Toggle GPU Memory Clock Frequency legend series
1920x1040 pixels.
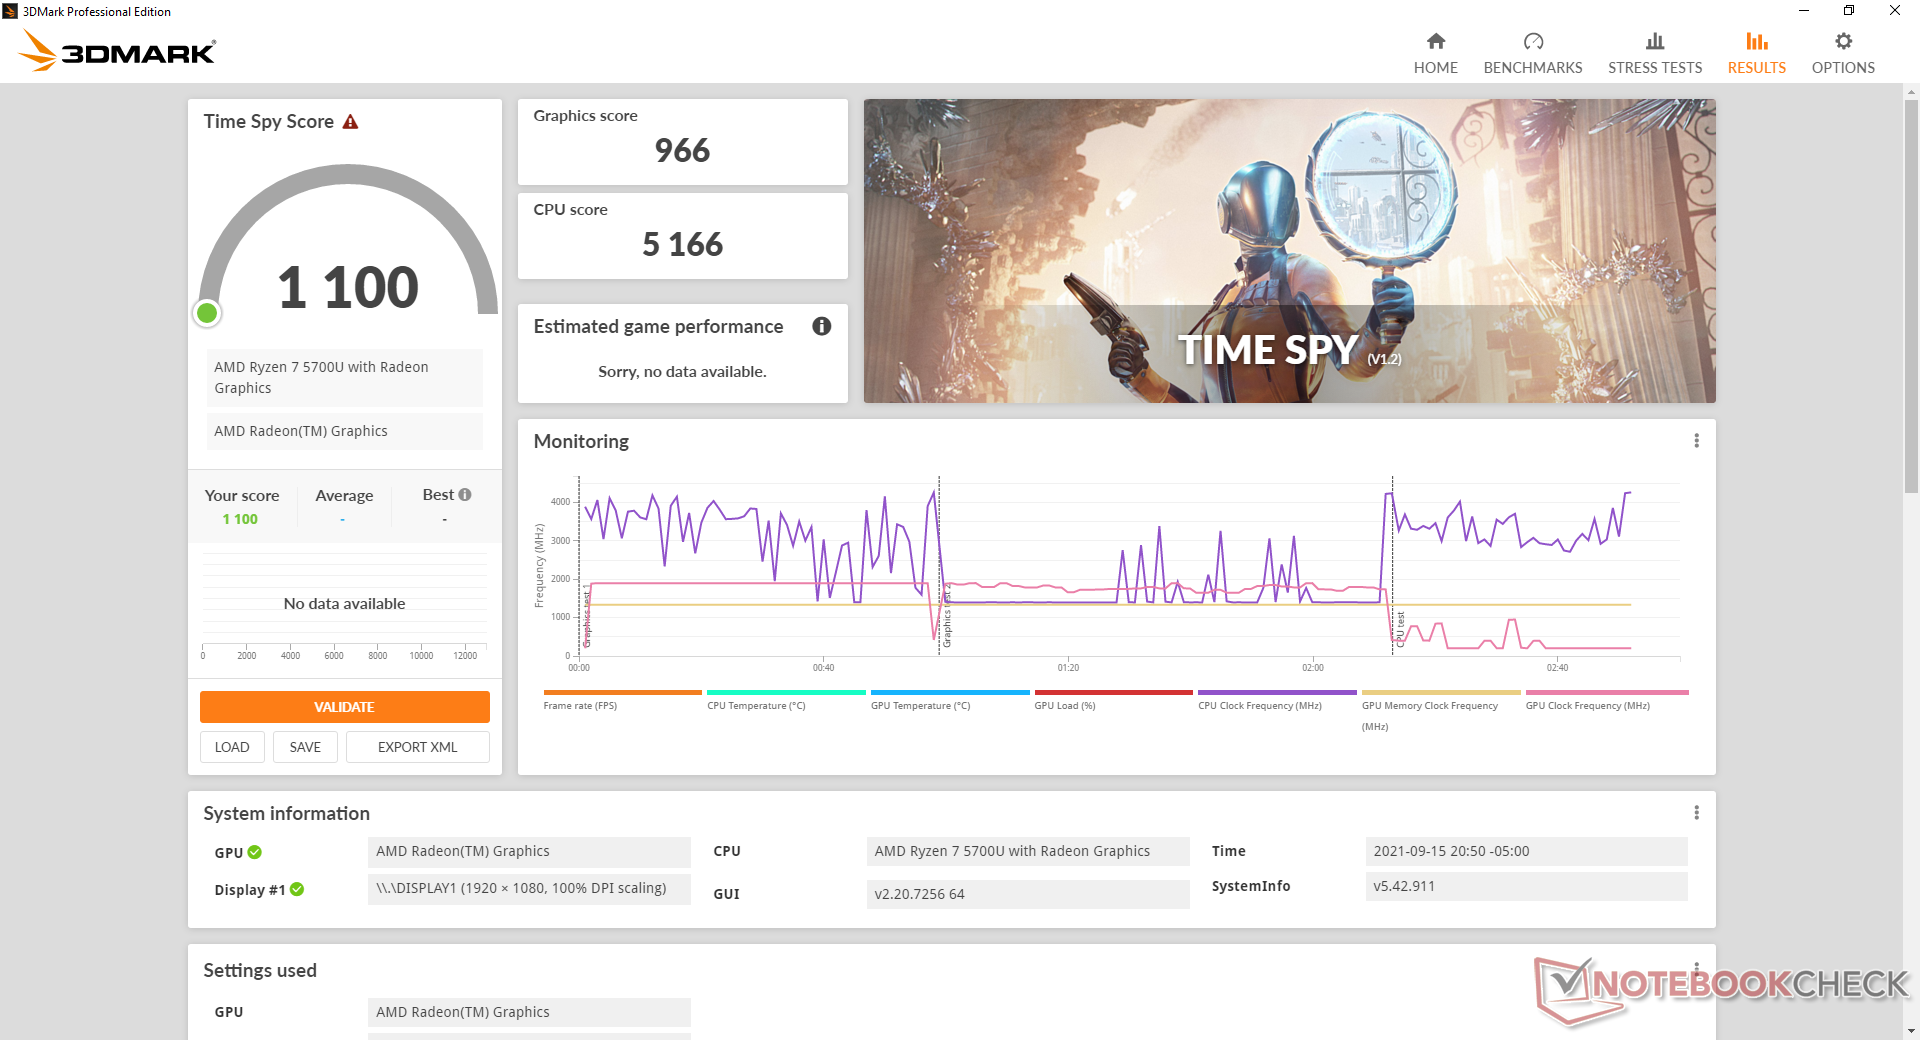(x=1441, y=710)
